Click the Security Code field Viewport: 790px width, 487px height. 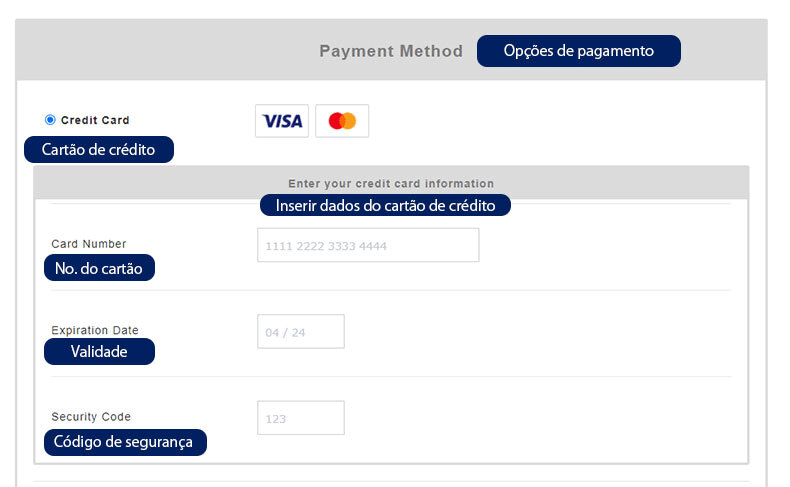301,418
